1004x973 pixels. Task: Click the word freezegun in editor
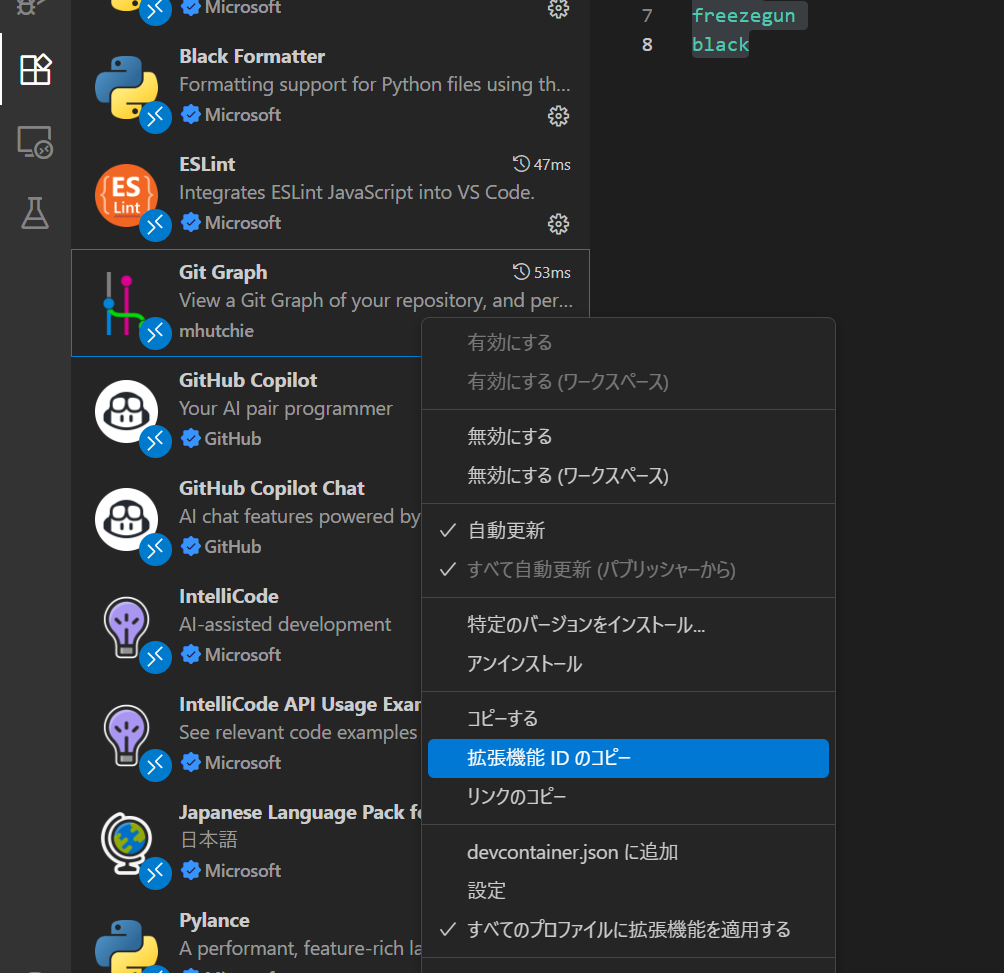coord(743,15)
